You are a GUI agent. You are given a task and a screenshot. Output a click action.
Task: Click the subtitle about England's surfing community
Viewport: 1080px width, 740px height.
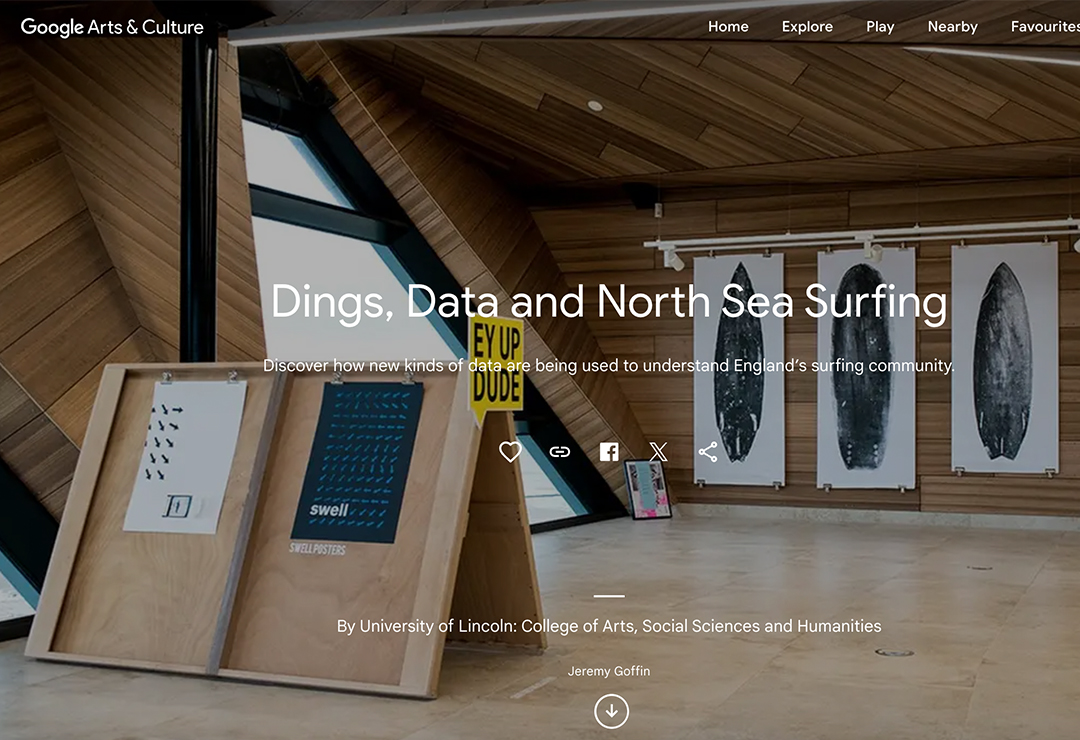click(x=609, y=366)
